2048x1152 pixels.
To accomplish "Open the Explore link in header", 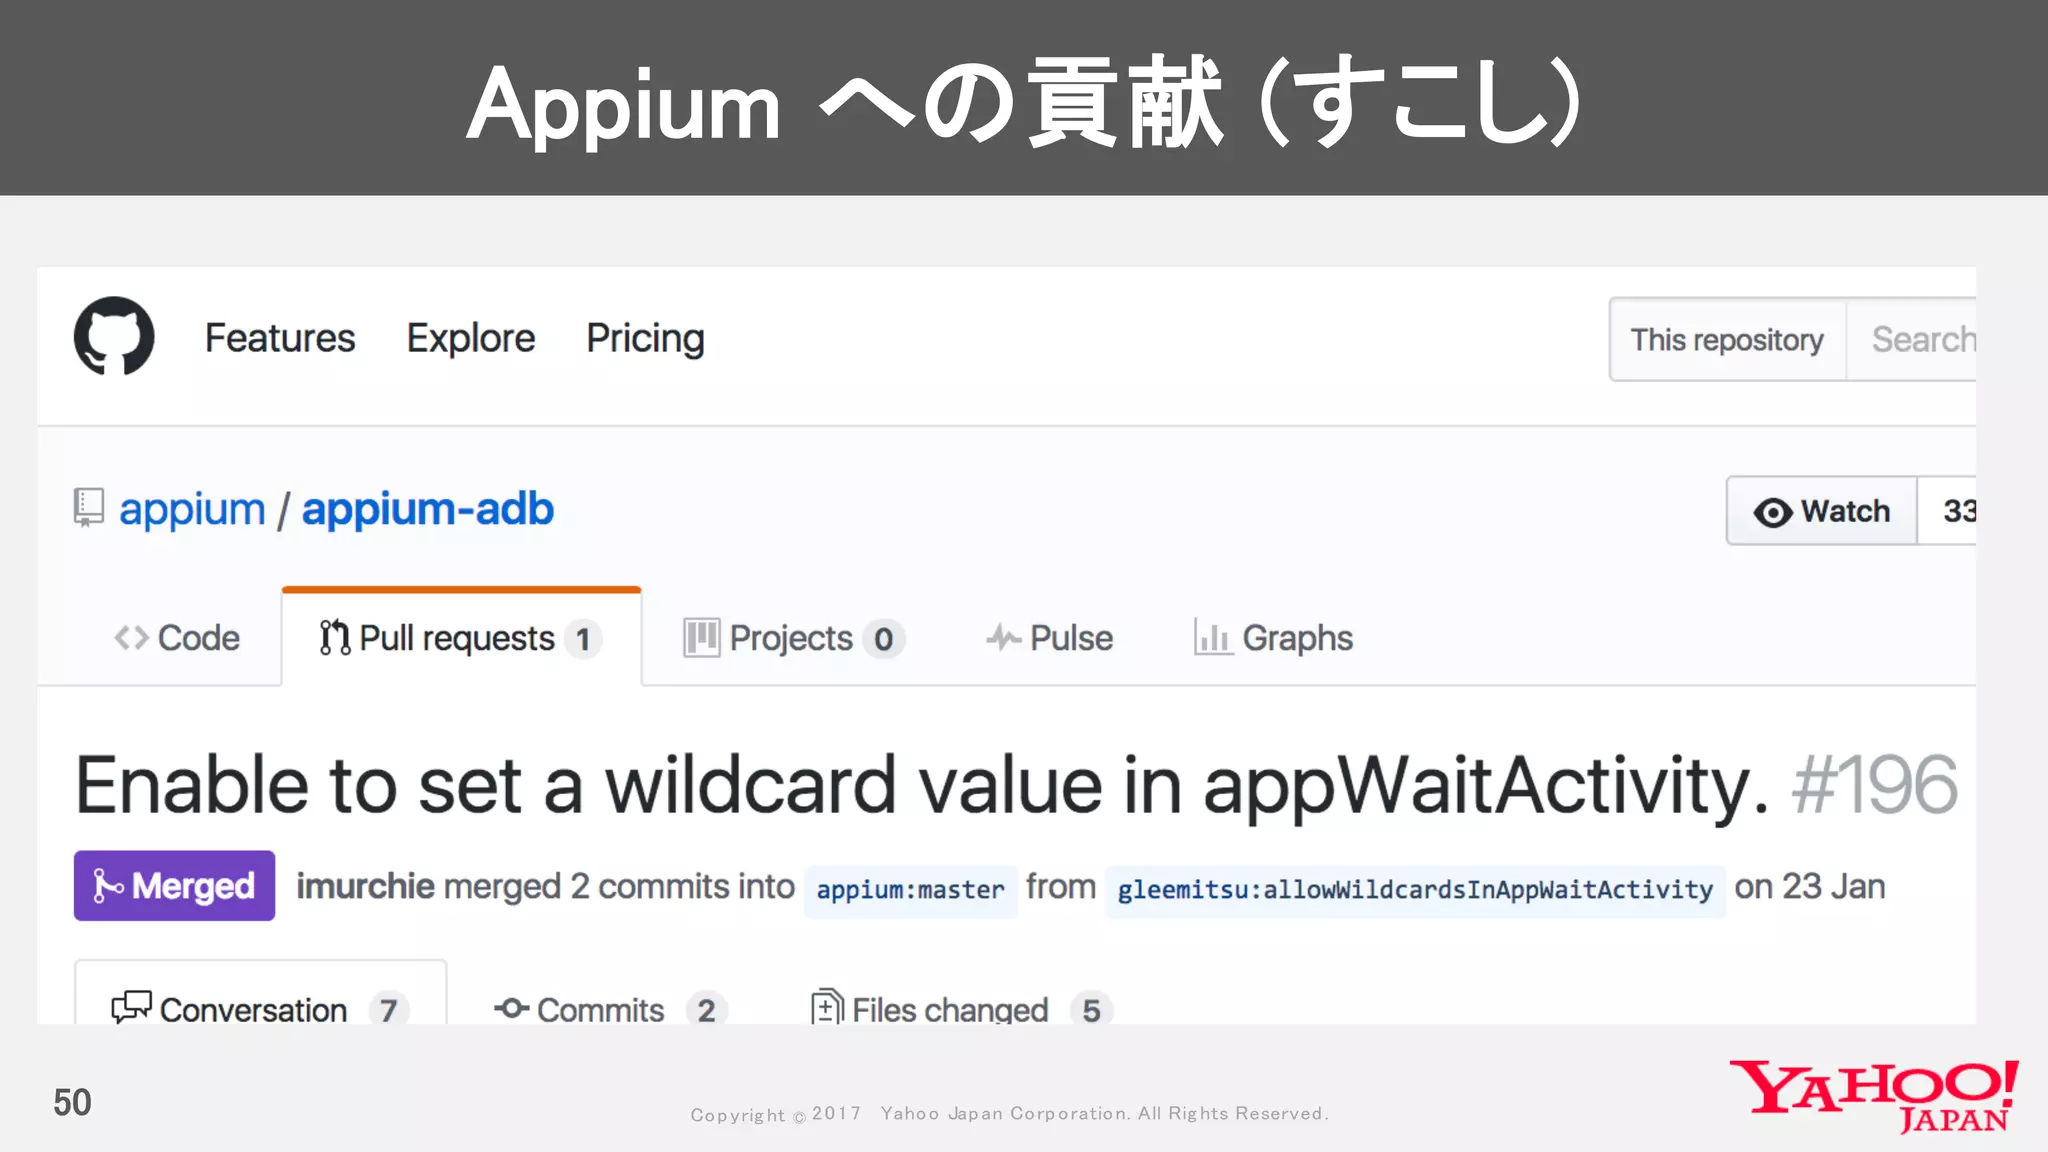I will [x=471, y=339].
